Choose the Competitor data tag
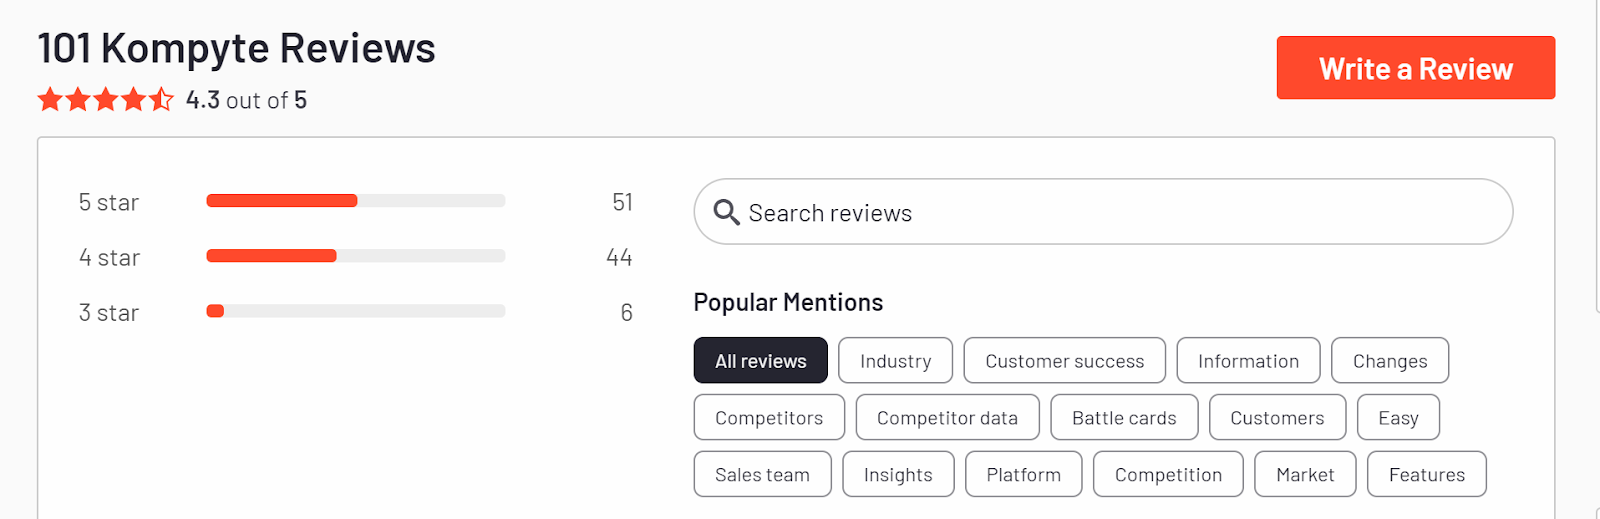This screenshot has width=1600, height=519. coord(947,418)
